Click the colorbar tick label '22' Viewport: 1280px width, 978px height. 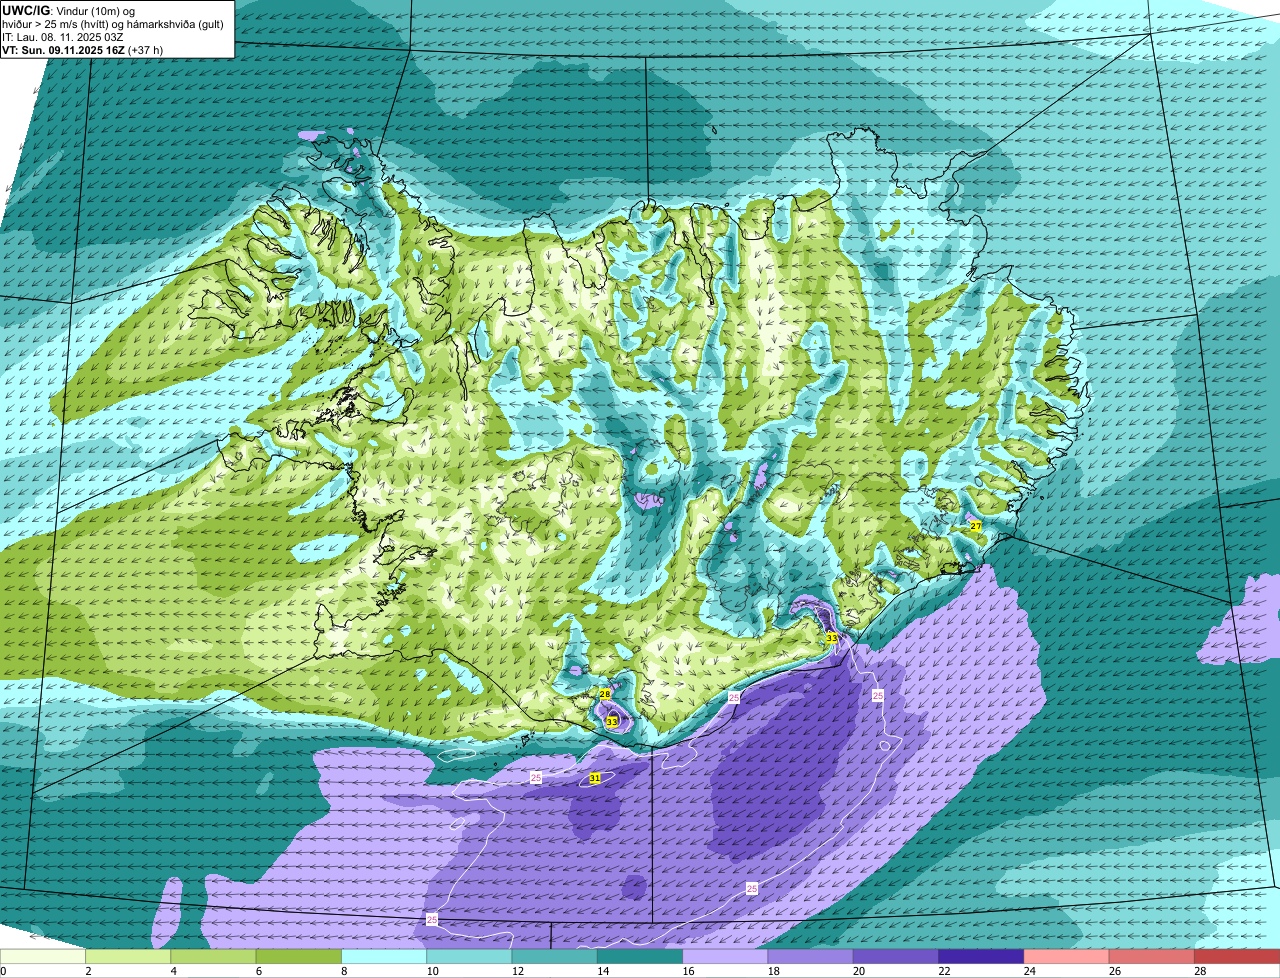pyautogui.click(x=943, y=971)
